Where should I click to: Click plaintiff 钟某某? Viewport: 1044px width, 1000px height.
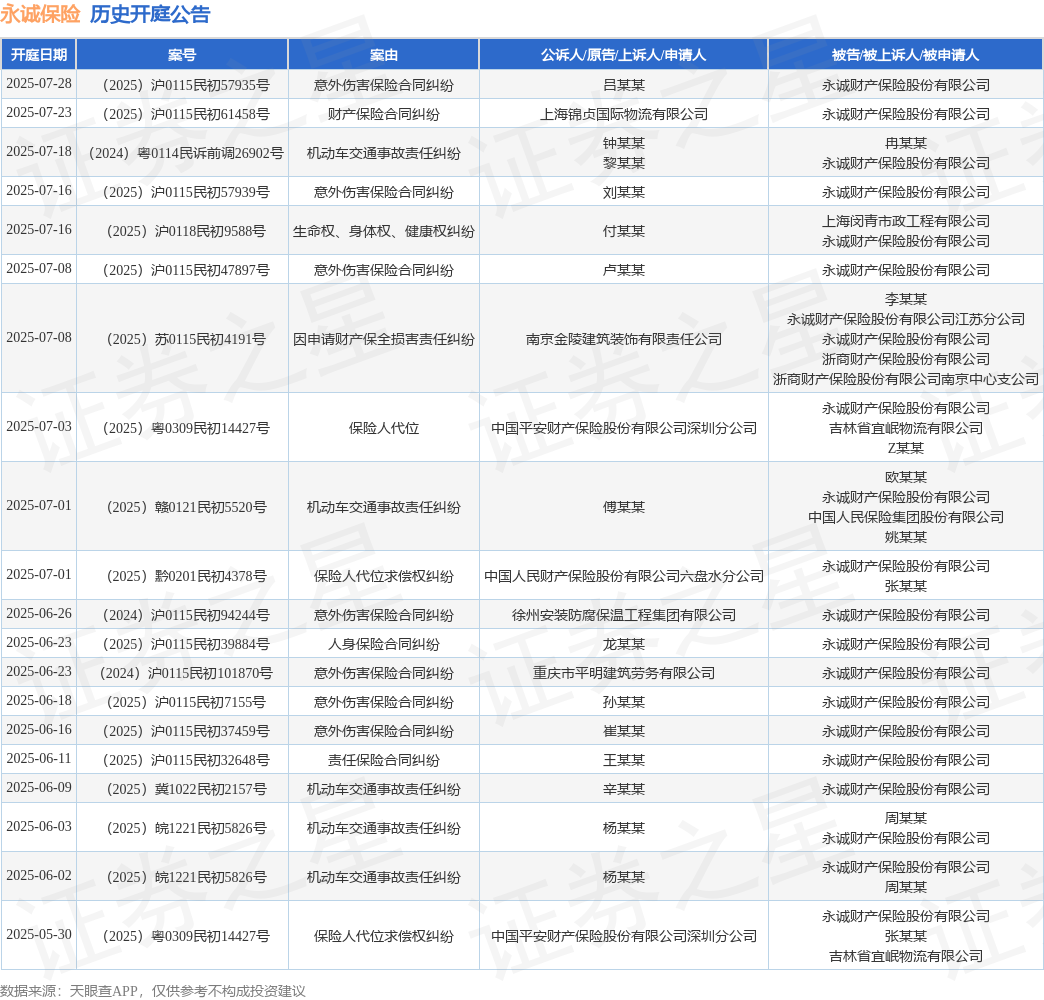pos(624,143)
